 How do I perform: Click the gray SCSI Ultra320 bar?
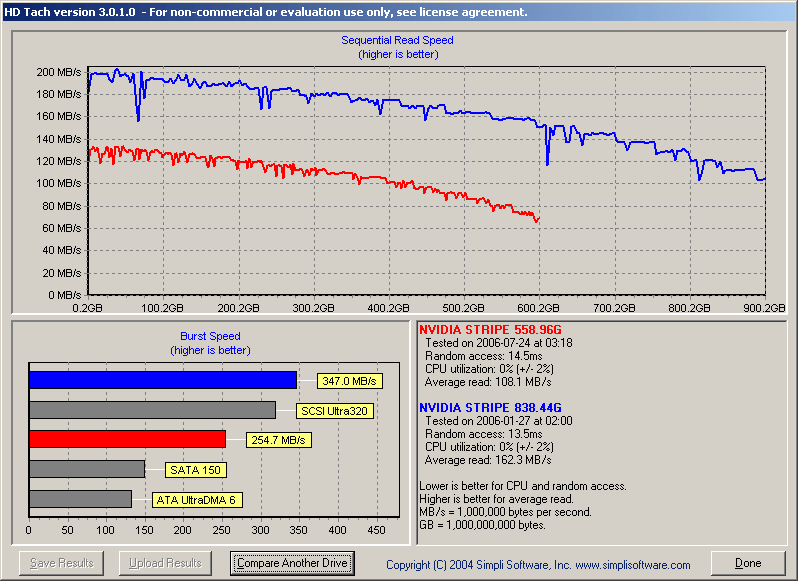click(x=152, y=410)
